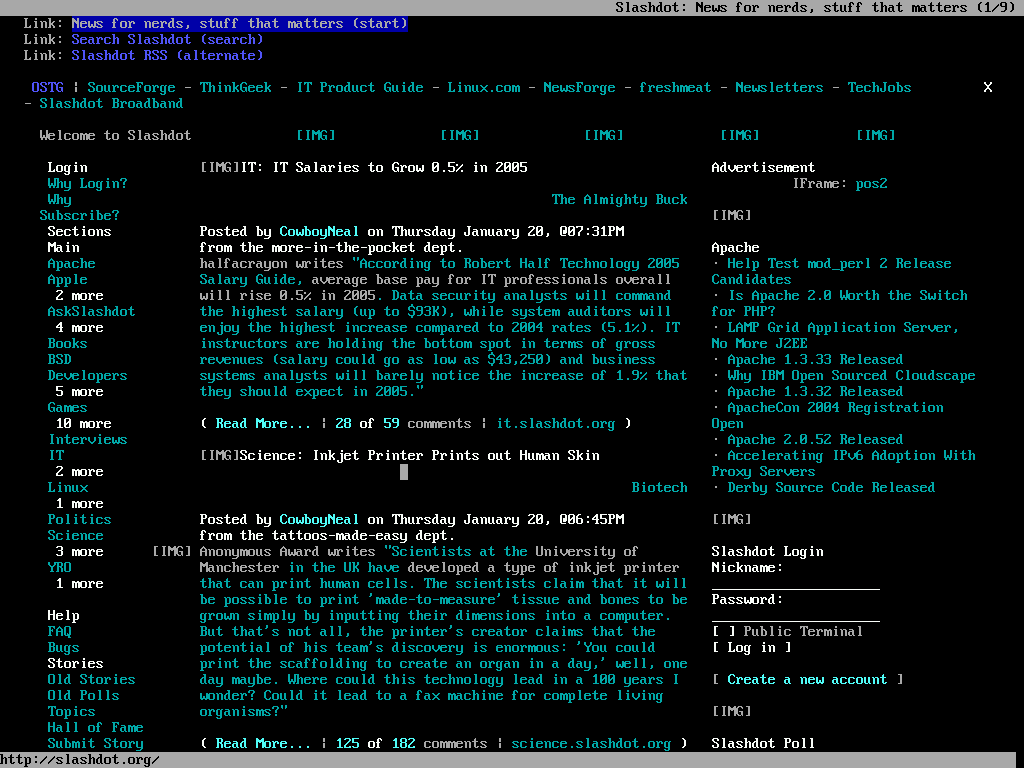Click the Why Login? link
The width and height of the screenshot is (1024, 768).
click(88, 184)
